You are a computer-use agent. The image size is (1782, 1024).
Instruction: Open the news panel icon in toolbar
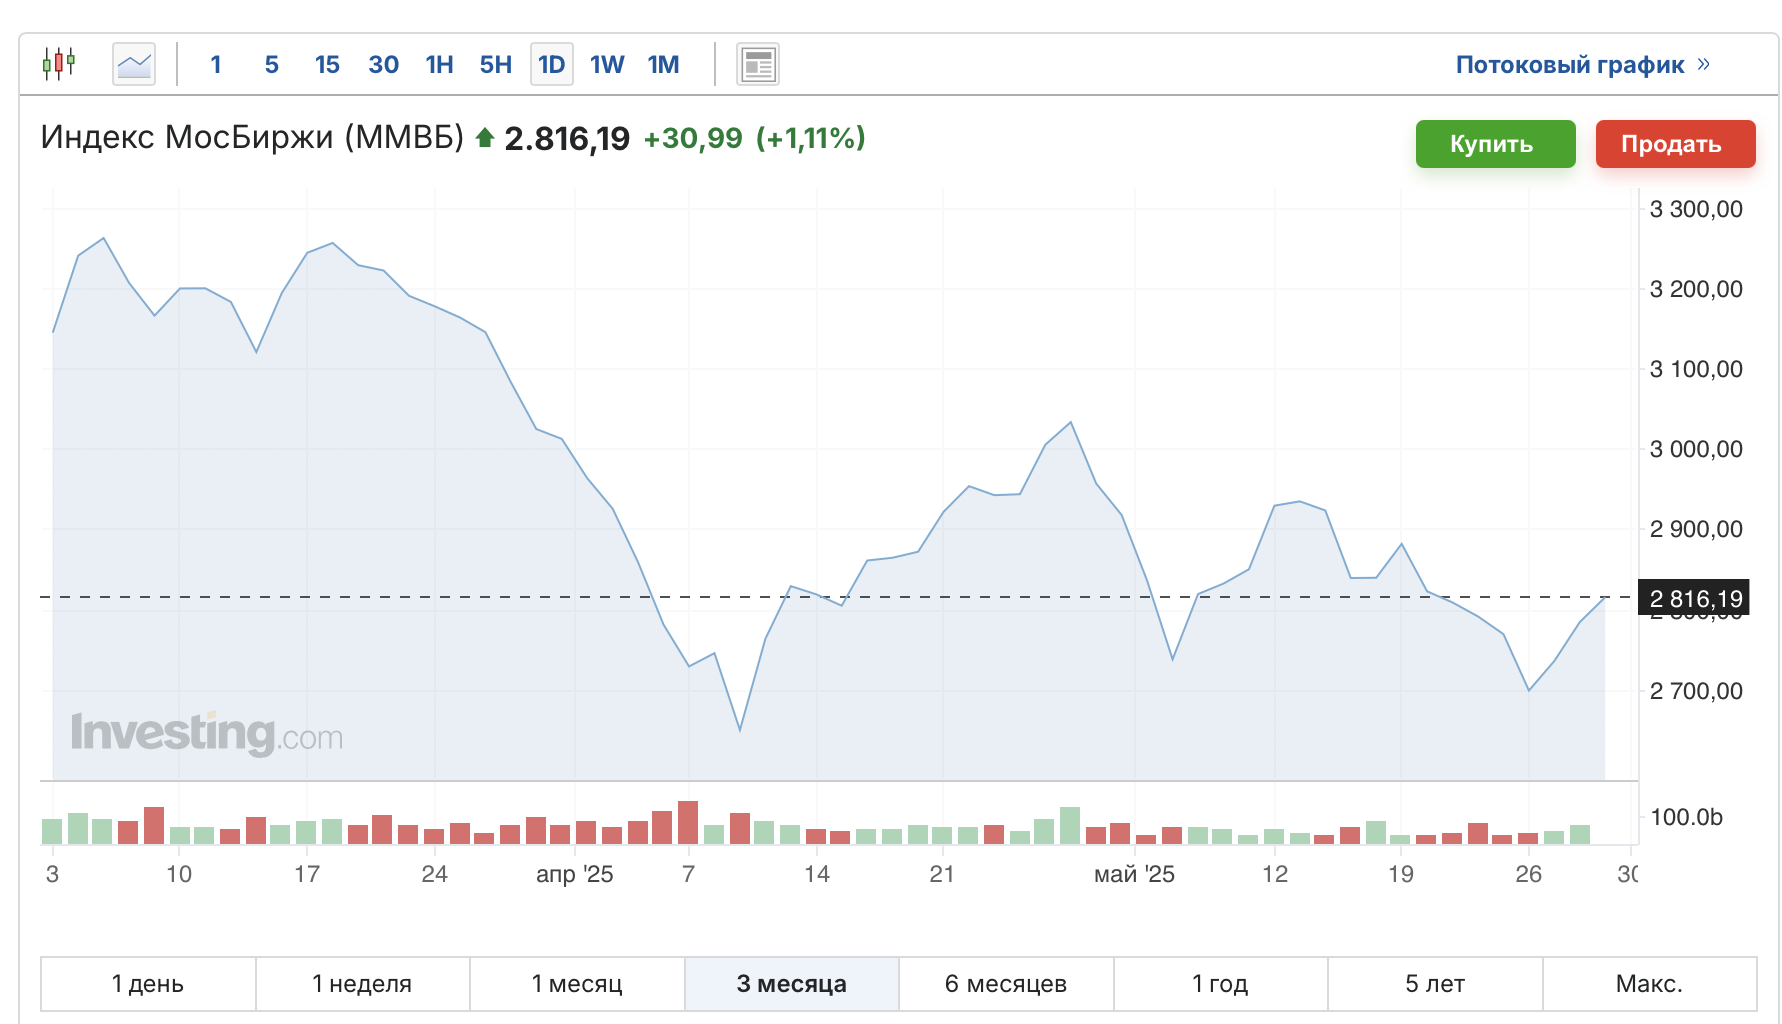click(758, 64)
